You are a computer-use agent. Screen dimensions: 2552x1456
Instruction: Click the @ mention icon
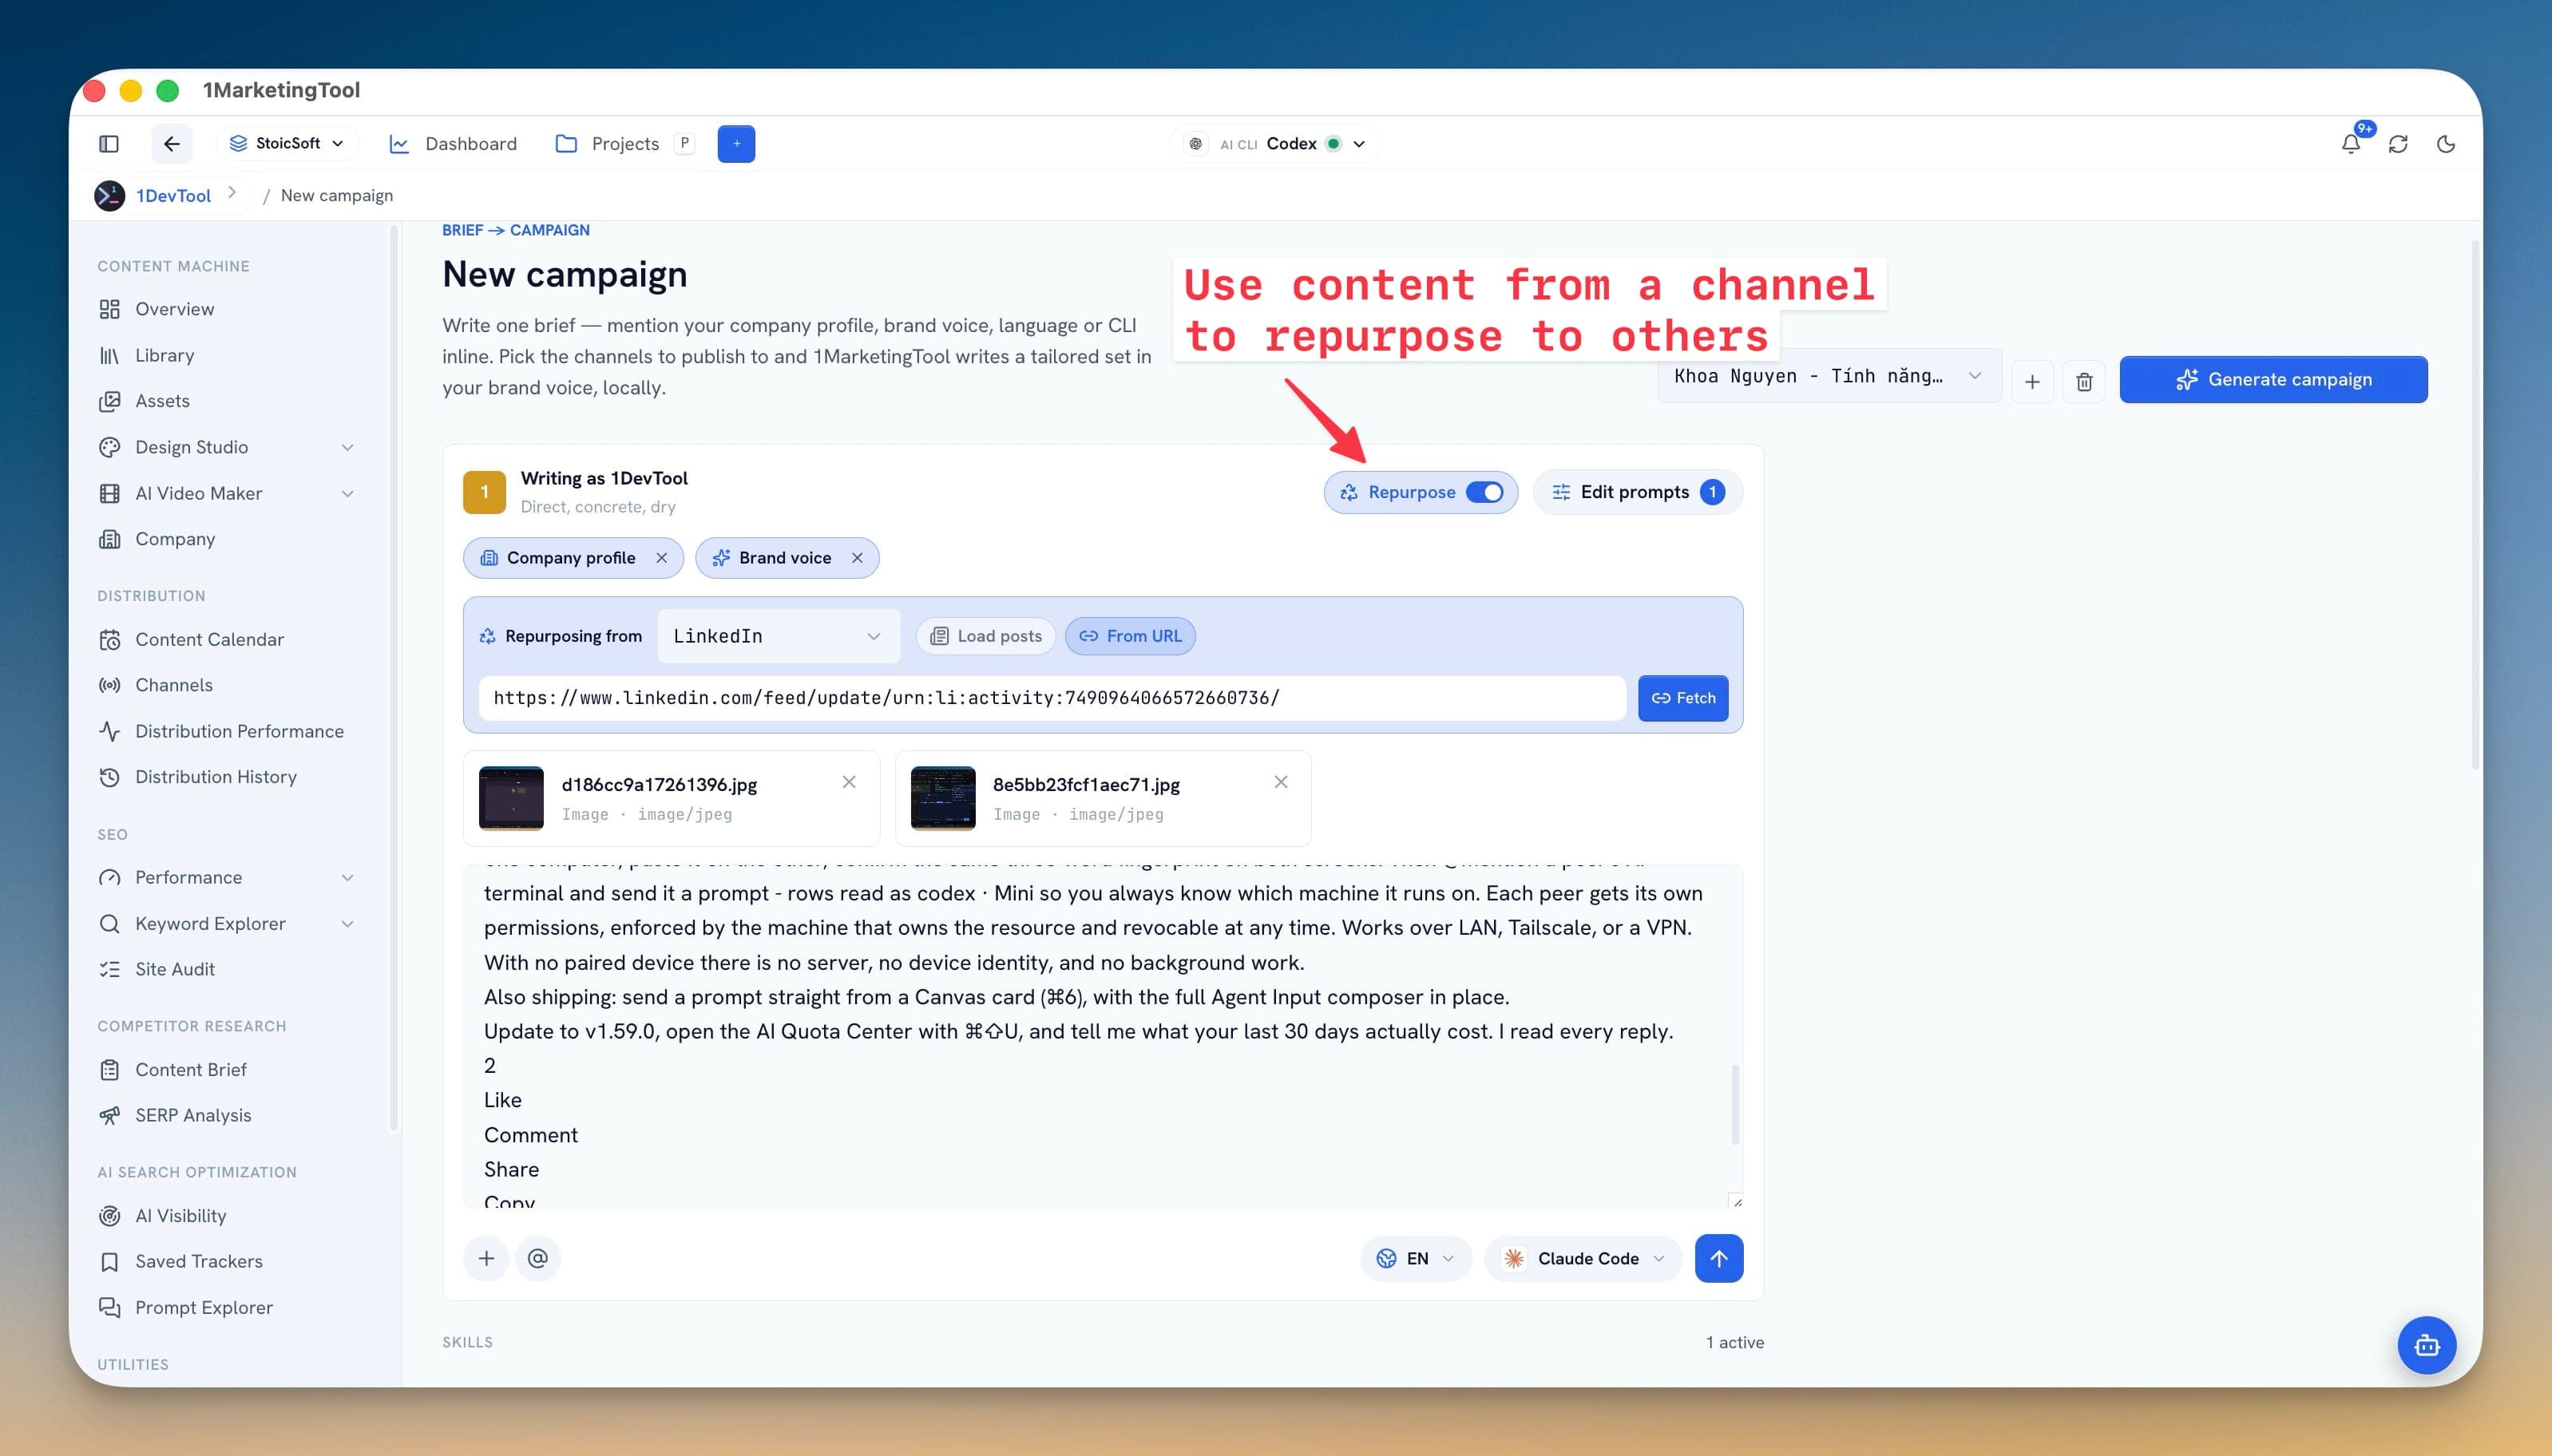click(538, 1258)
